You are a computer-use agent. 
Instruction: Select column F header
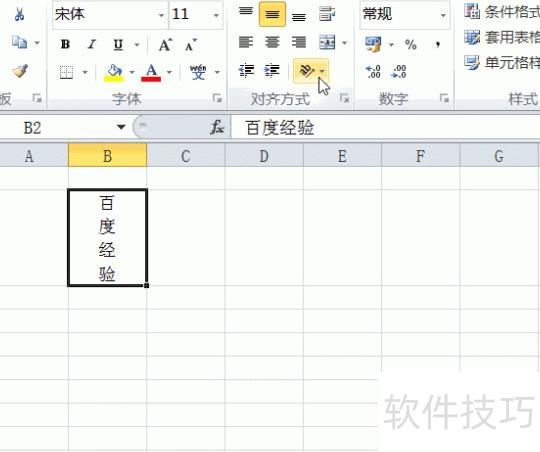(x=420, y=156)
